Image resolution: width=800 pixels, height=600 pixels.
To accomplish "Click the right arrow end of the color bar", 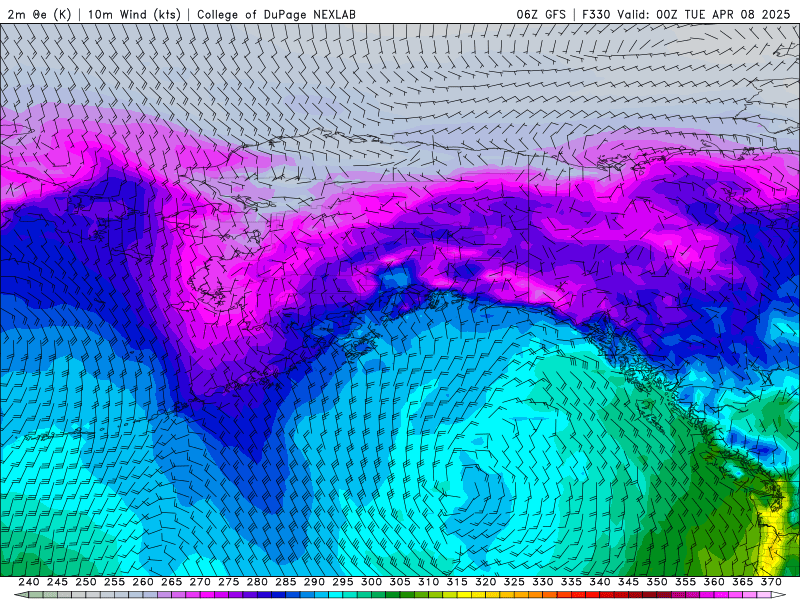I will click(x=780, y=595).
